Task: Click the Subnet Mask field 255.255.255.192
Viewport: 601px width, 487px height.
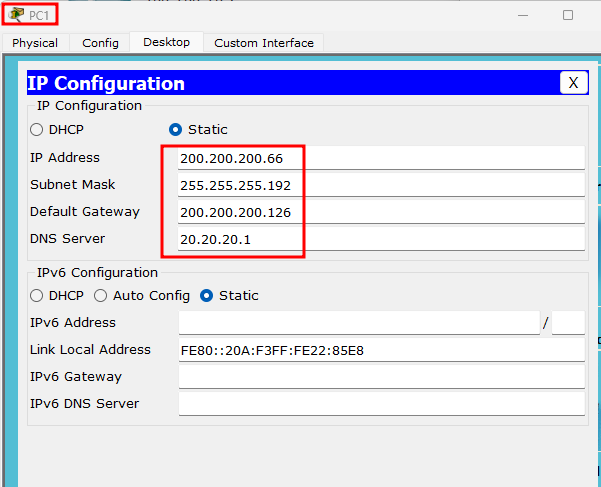Action: pos(381,185)
